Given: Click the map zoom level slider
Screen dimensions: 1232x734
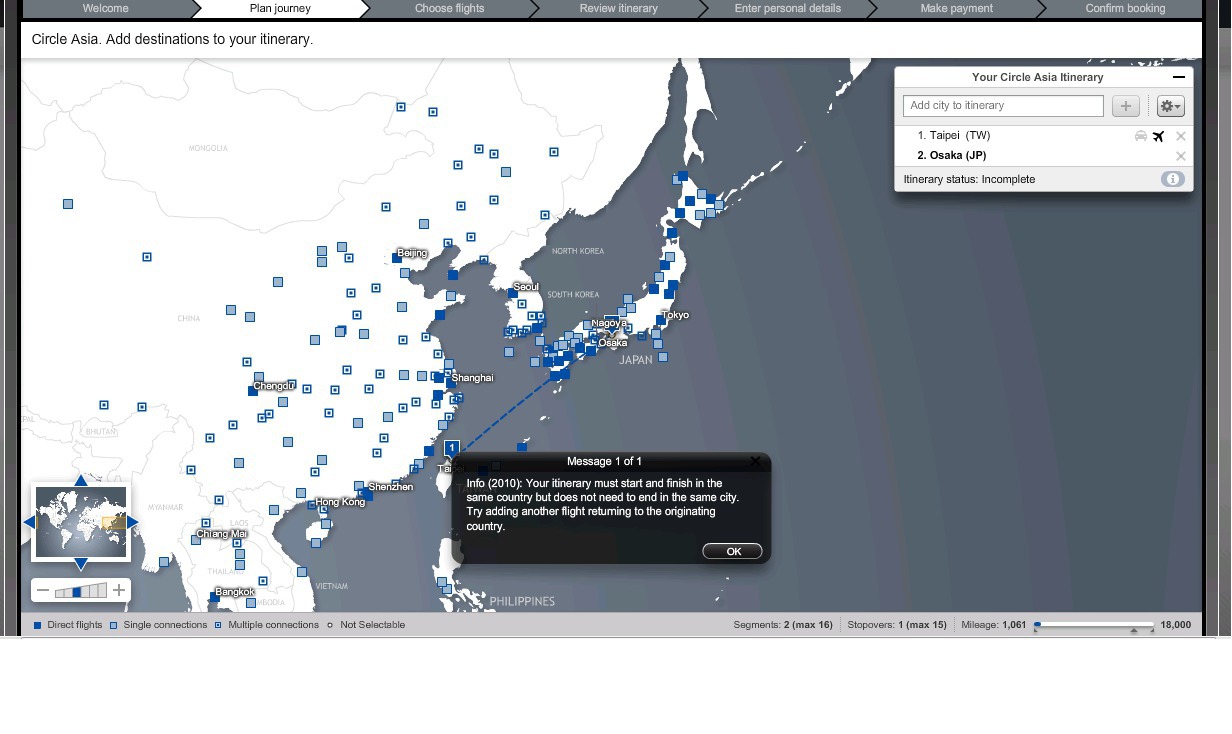Looking at the screenshot, I should 81,591.
